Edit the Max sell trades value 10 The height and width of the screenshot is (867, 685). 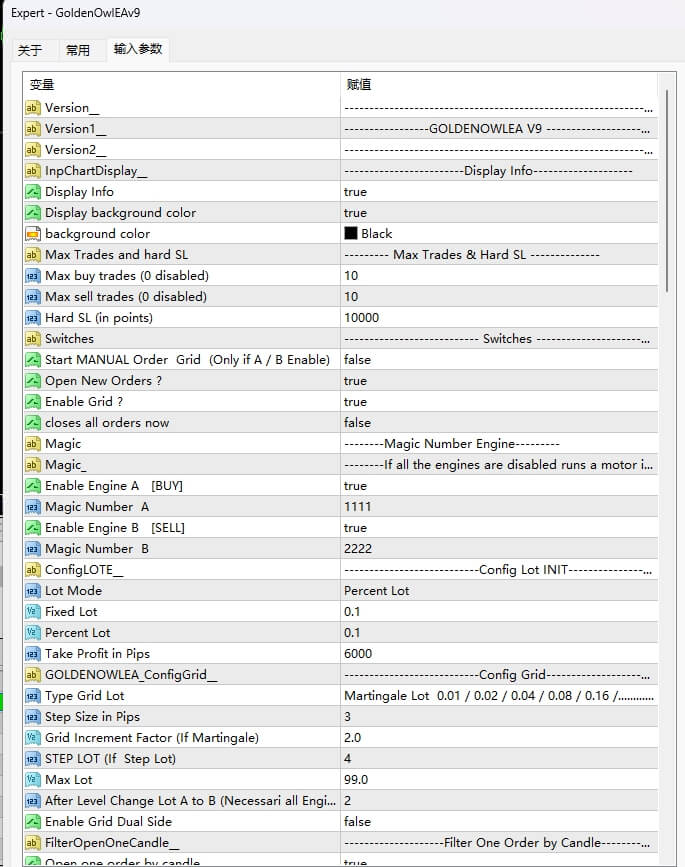[x=499, y=297]
